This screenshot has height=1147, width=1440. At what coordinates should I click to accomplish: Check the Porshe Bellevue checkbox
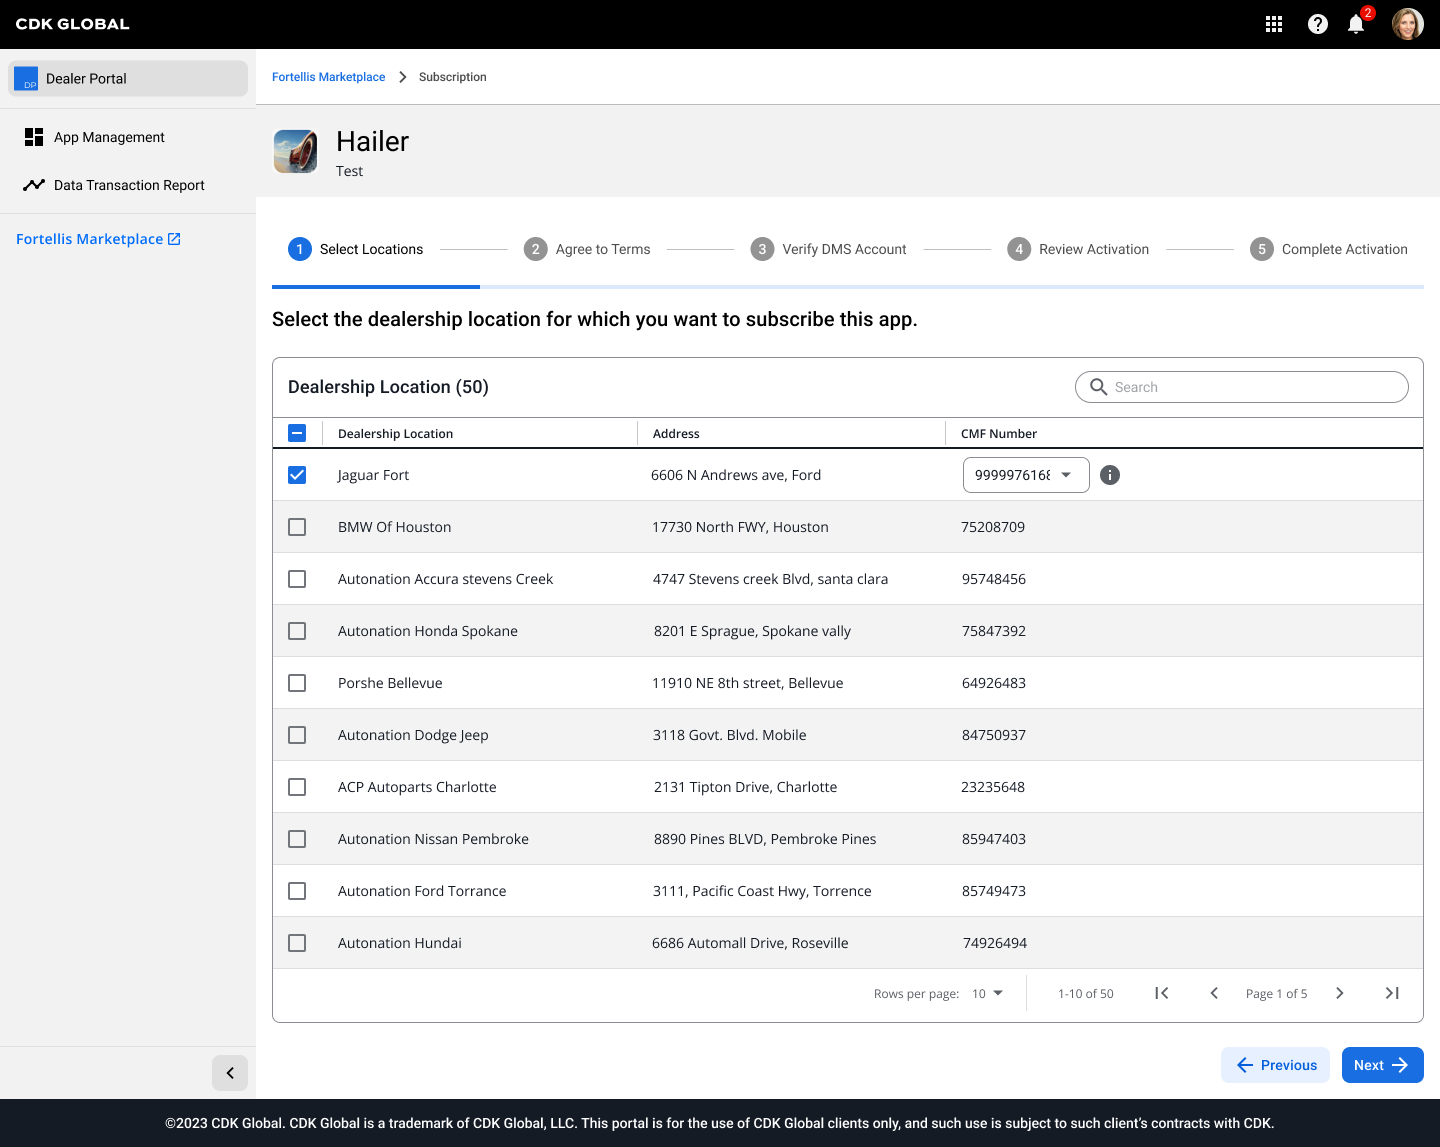[297, 683]
